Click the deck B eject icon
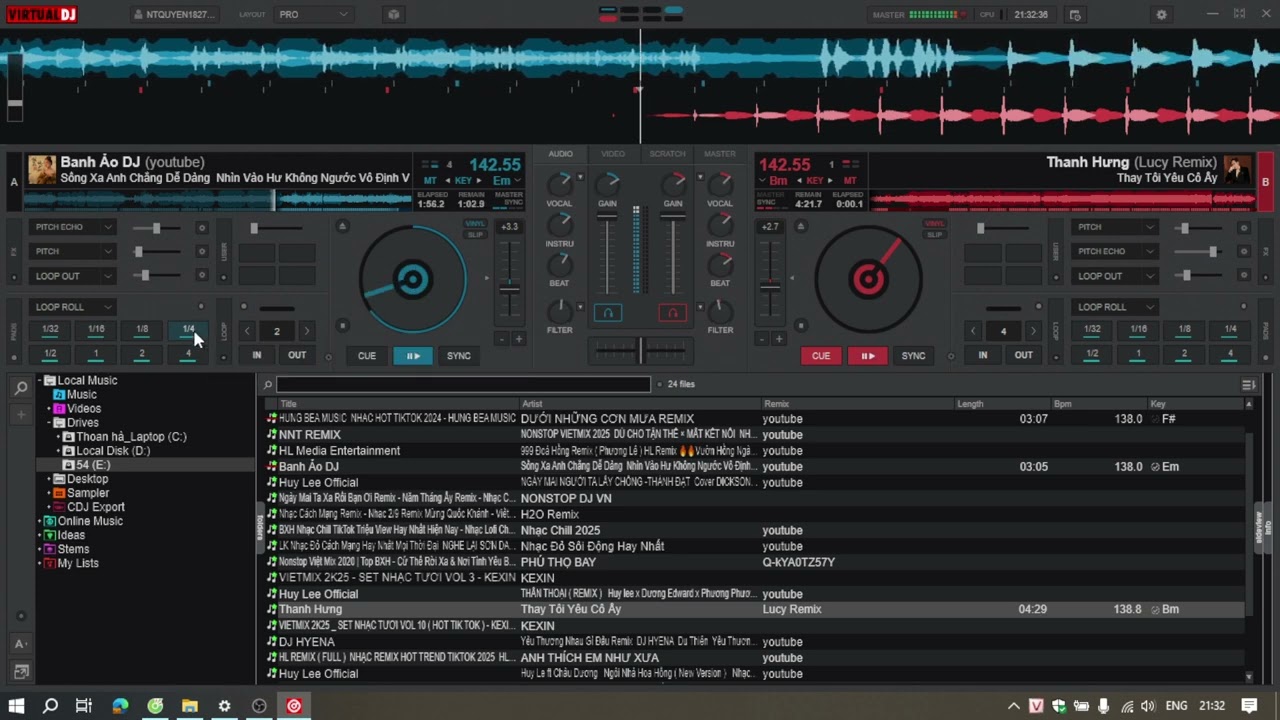 click(x=800, y=226)
